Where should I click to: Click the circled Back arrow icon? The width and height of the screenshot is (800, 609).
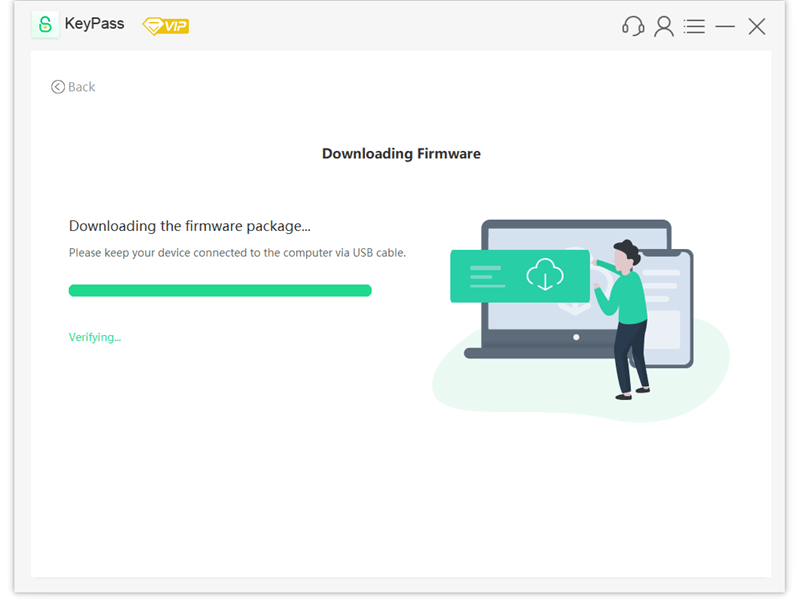coord(58,87)
